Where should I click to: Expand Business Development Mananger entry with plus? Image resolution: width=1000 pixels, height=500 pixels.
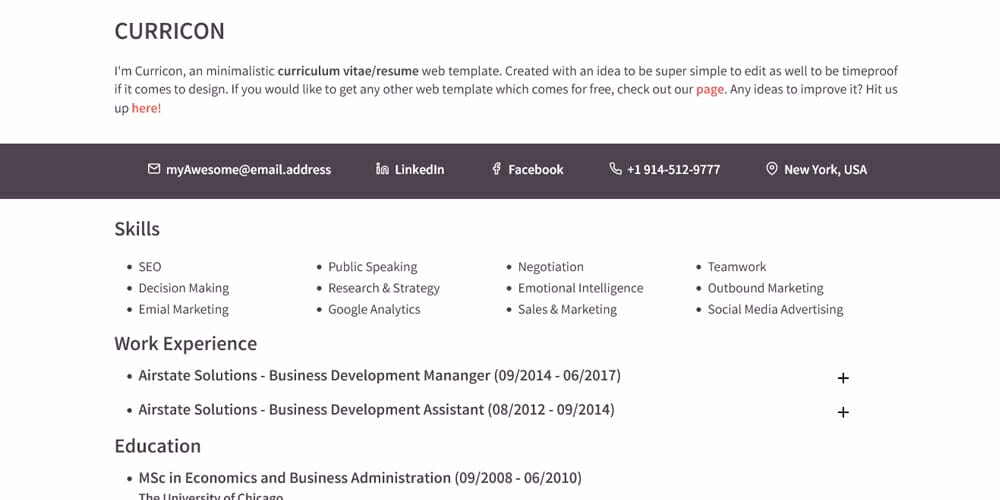point(843,378)
